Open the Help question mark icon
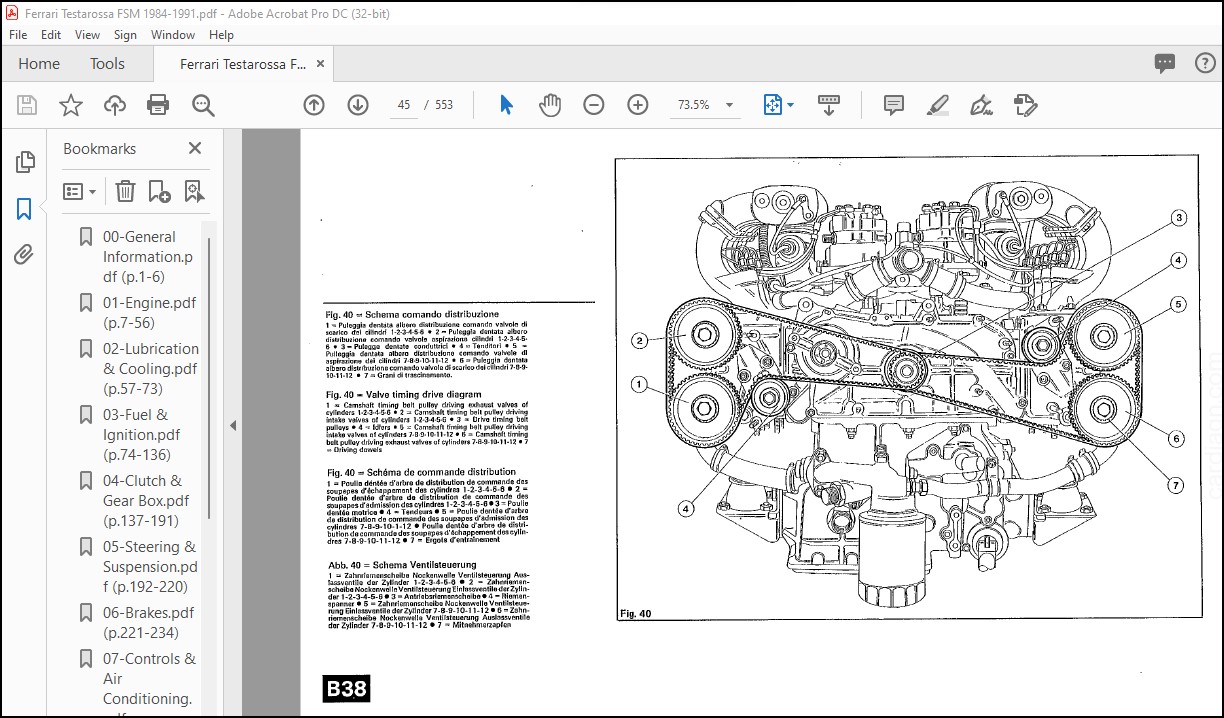 pos(1205,63)
